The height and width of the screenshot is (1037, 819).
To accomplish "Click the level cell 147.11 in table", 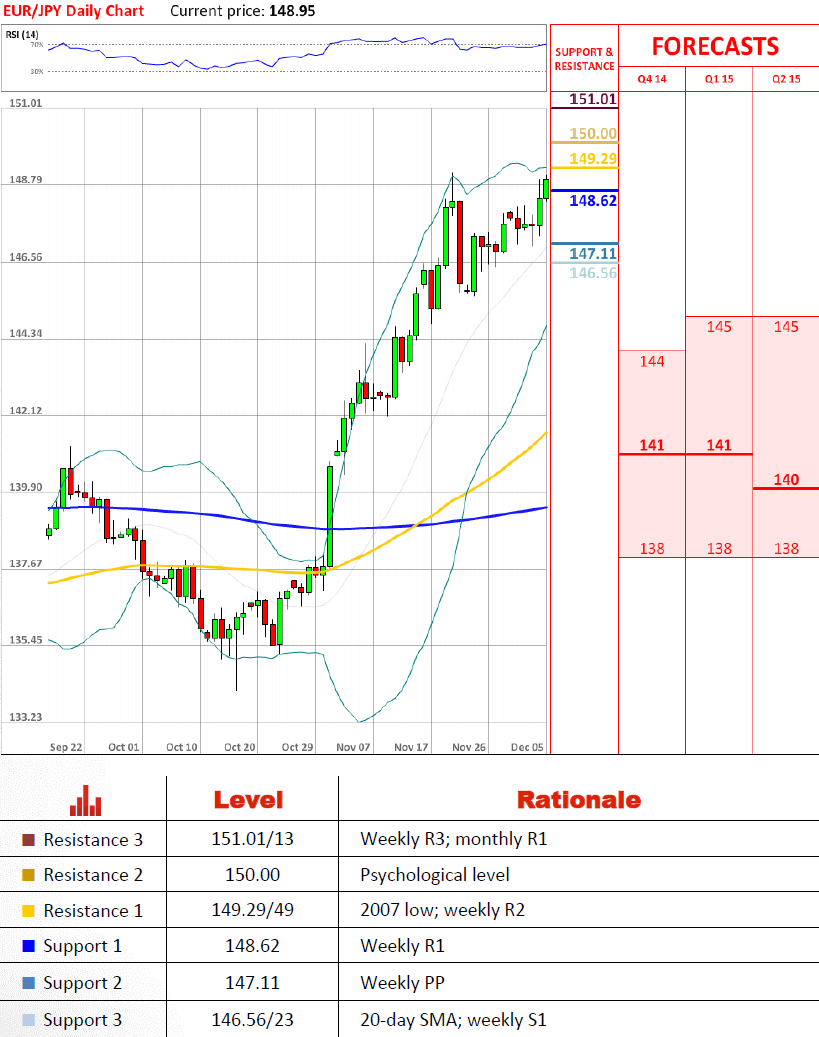I will coord(252,983).
